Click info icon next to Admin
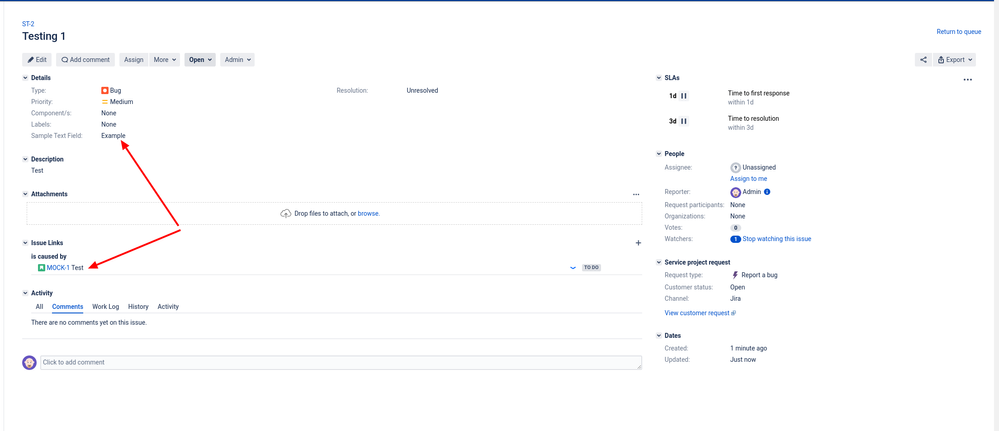This screenshot has height=431, width=999. point(767,192)
